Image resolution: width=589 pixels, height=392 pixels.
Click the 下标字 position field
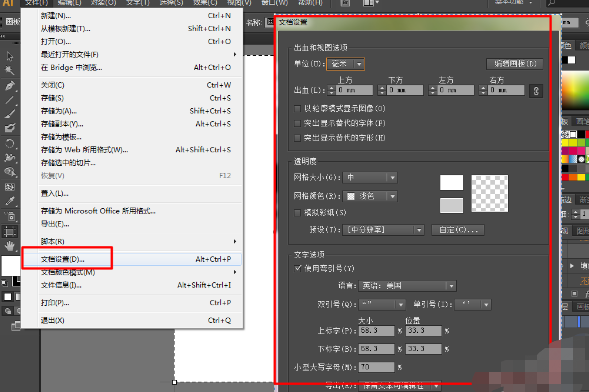pyautogui.click(x=424, y=349)
